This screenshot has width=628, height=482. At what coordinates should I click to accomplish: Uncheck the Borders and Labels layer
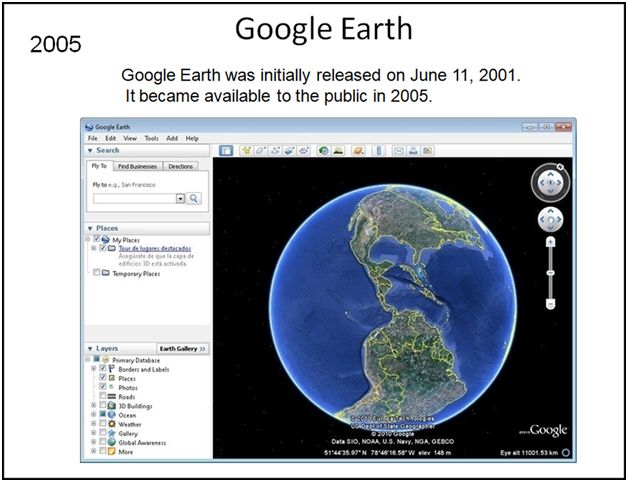[103, 369]
